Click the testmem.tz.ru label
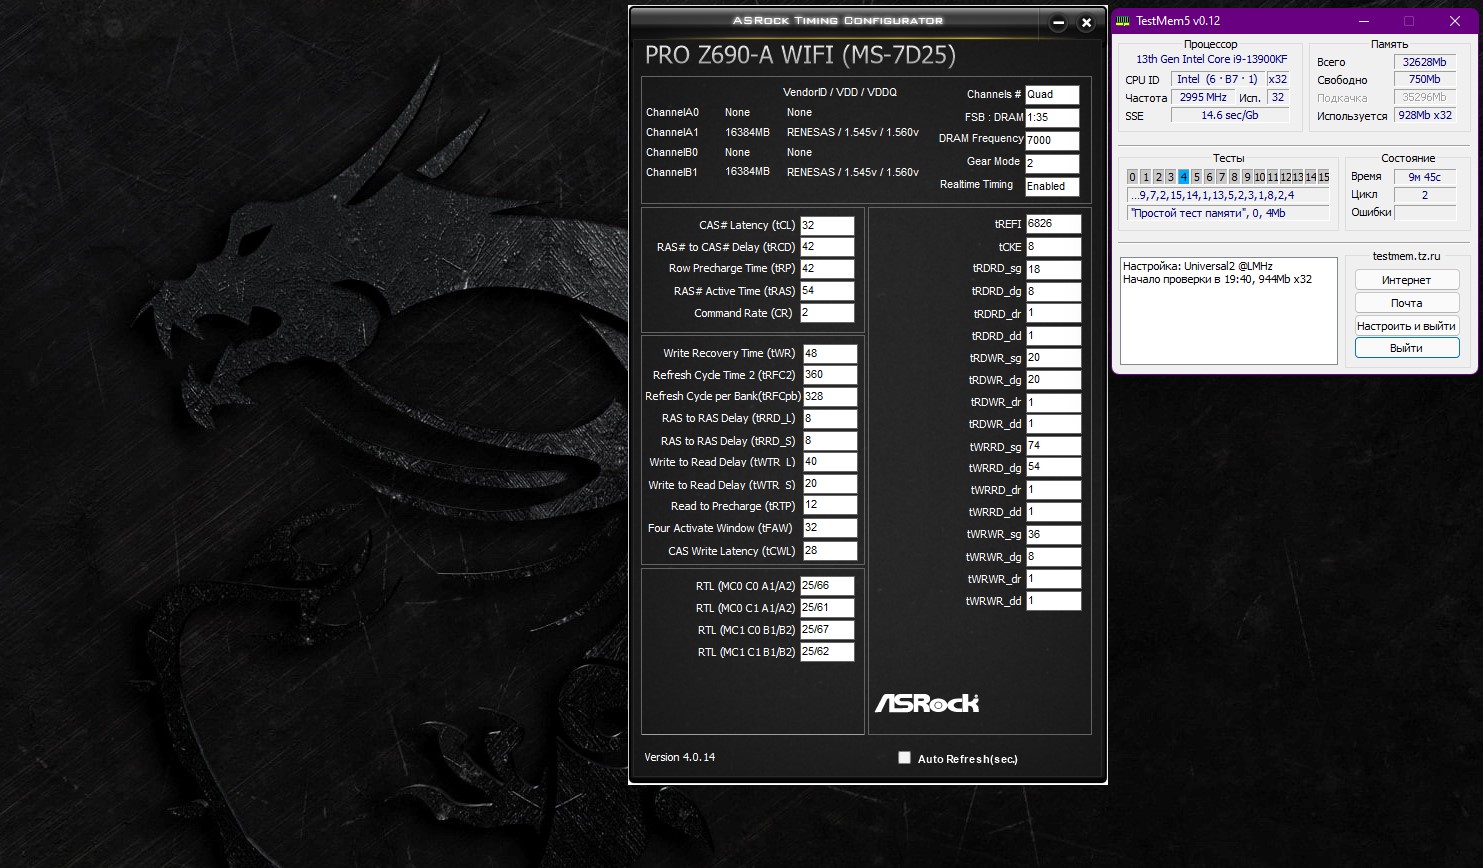 (x=1406, y=257)
